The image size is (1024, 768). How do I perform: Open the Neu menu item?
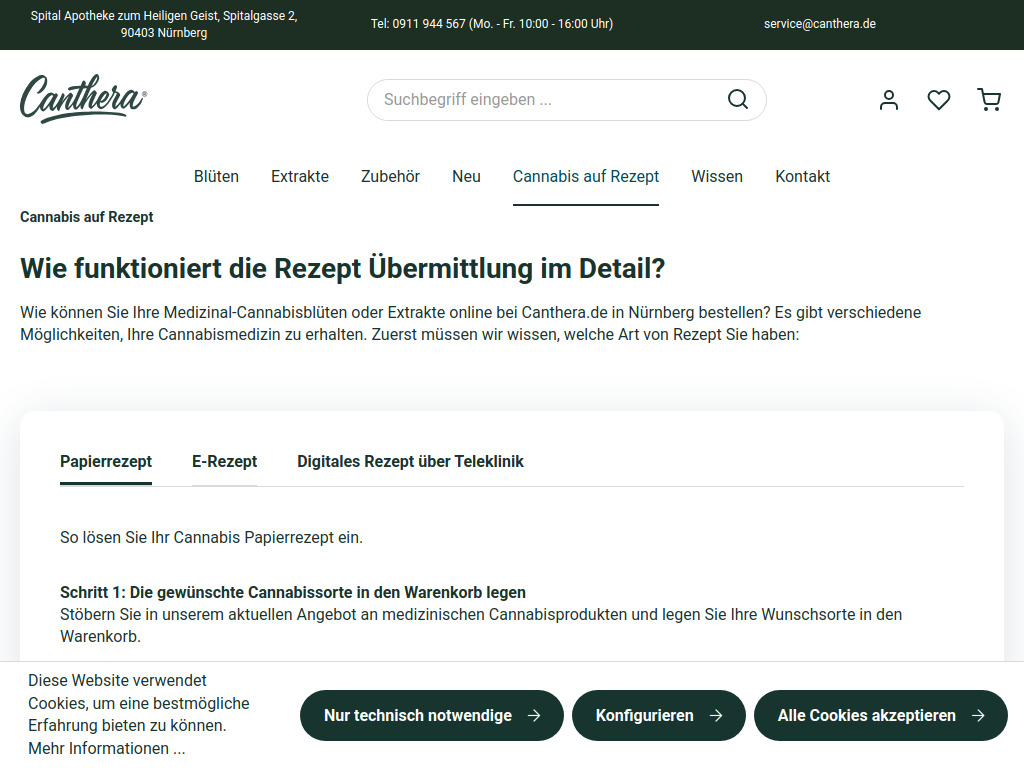point(466,176)
